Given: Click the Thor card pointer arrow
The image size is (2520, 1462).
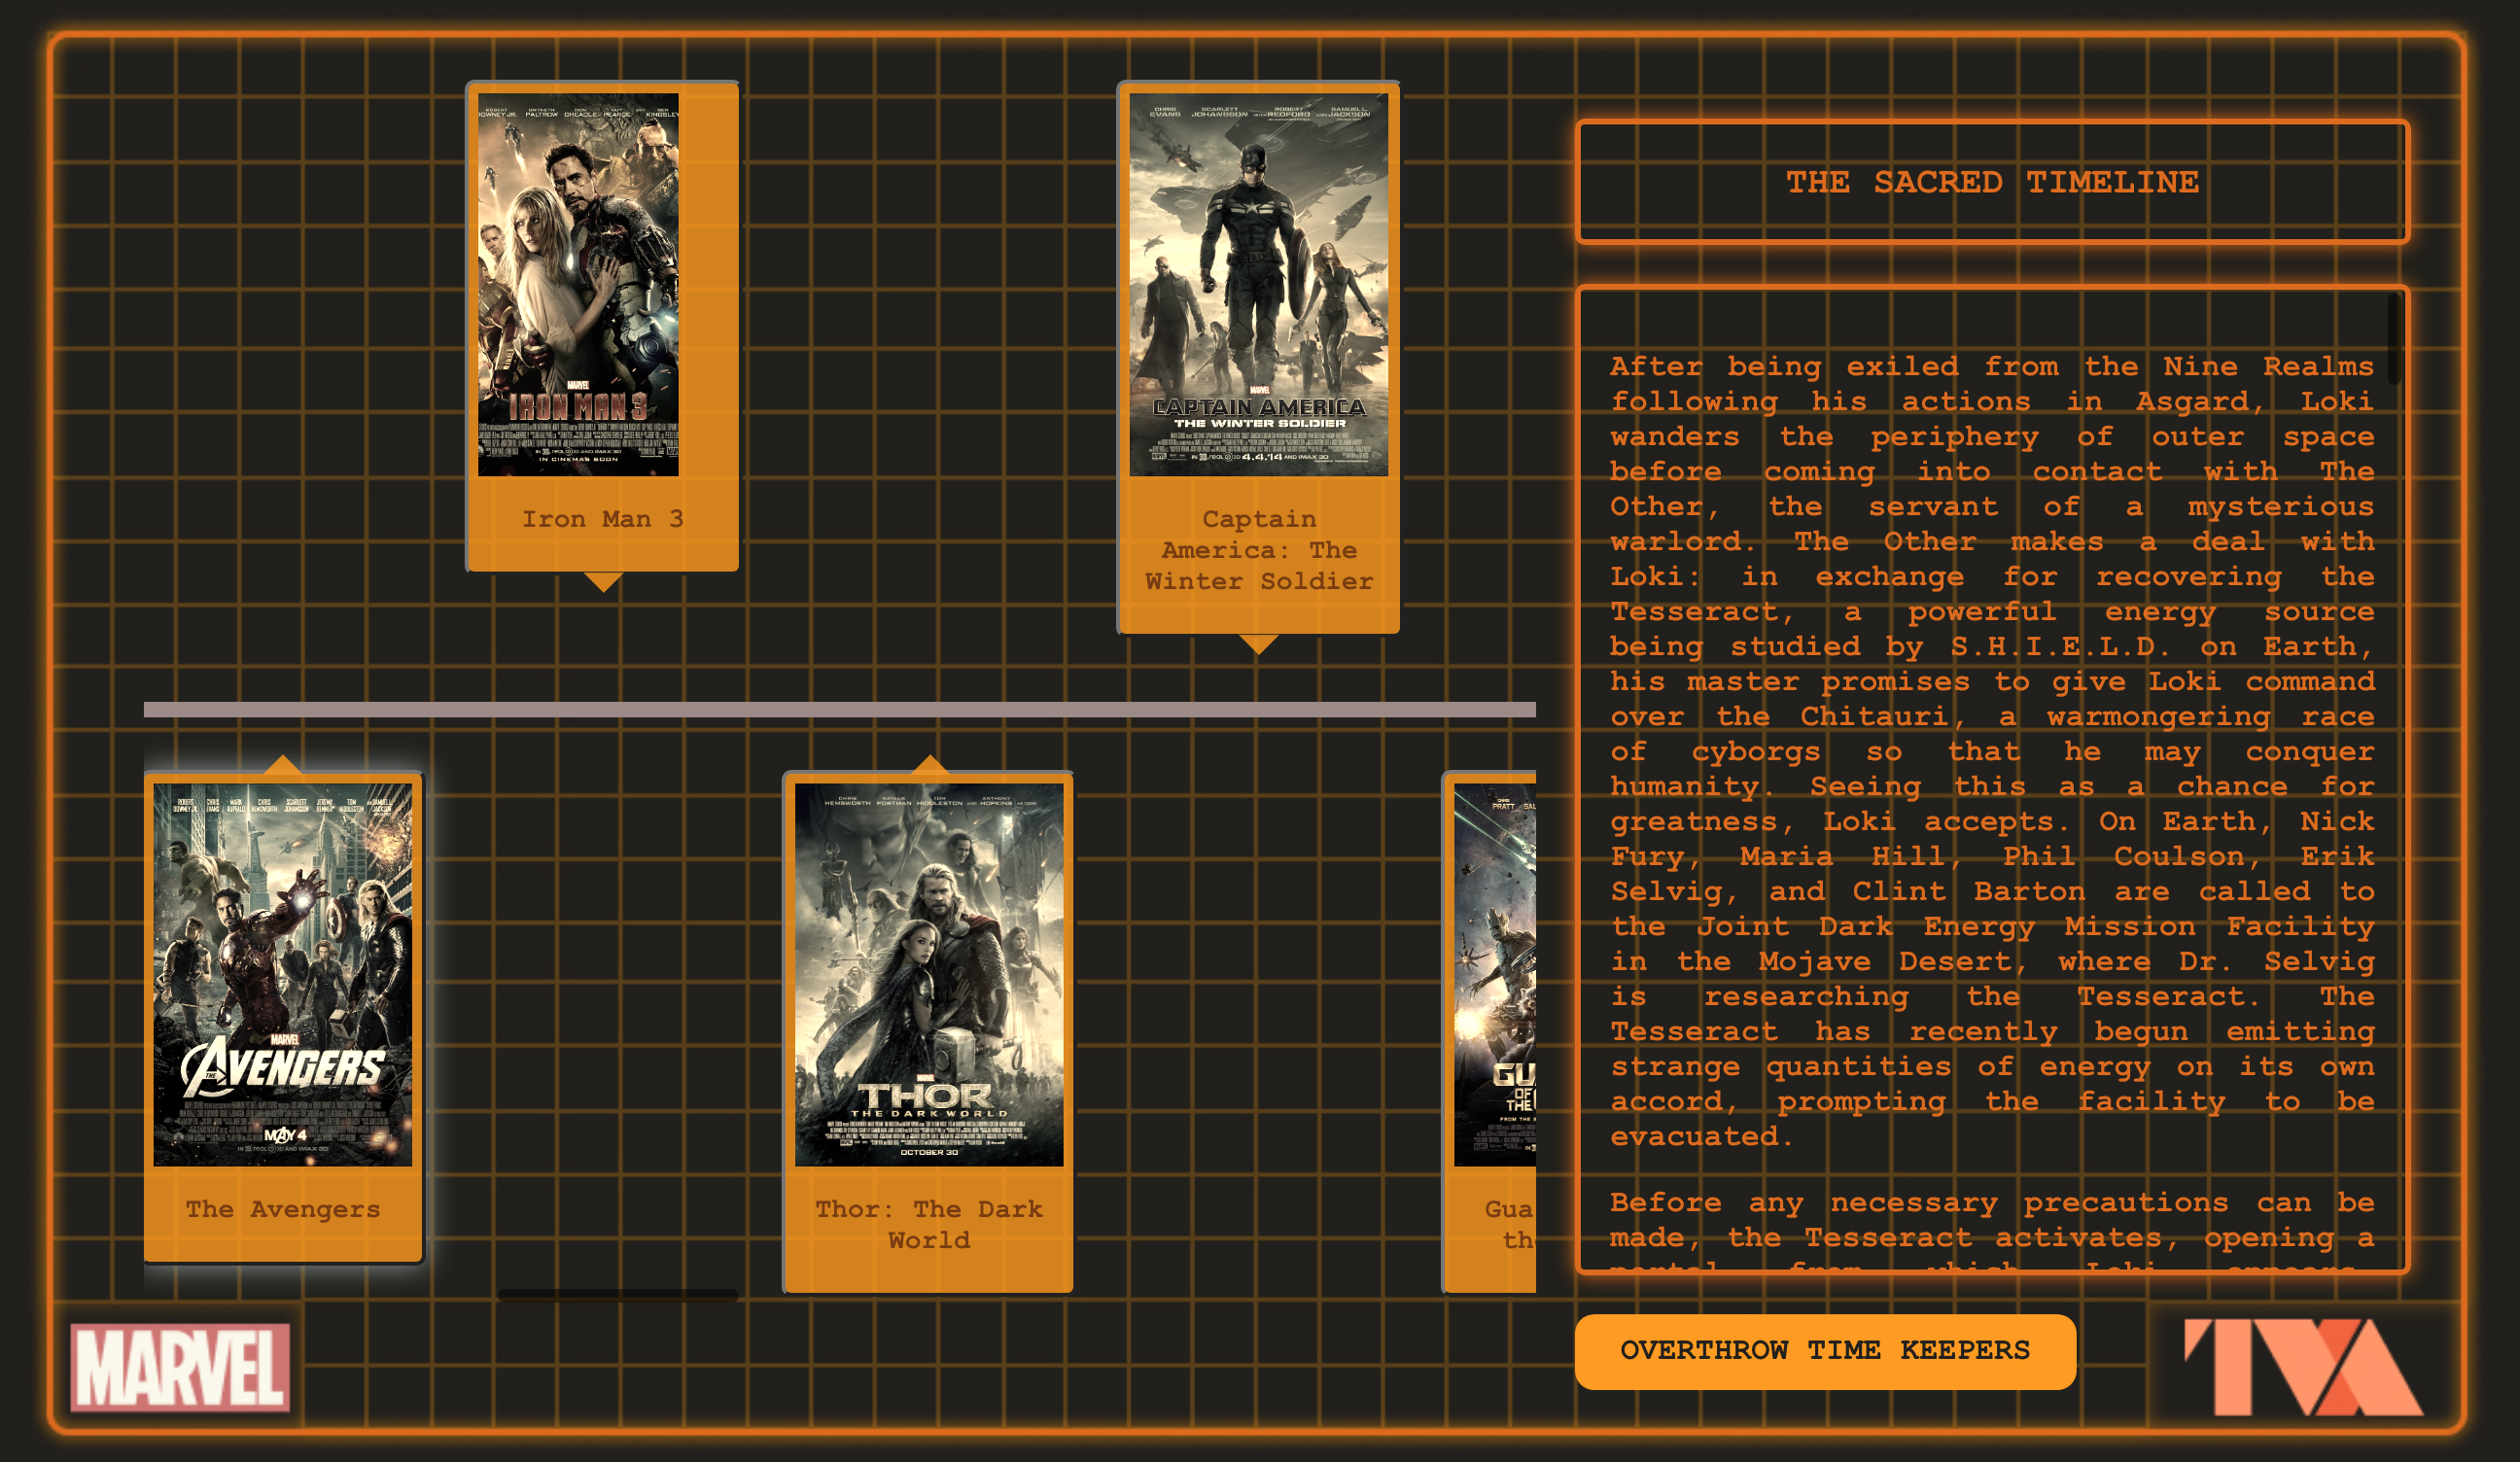Looking at the screenshot, I should point(930,765).
